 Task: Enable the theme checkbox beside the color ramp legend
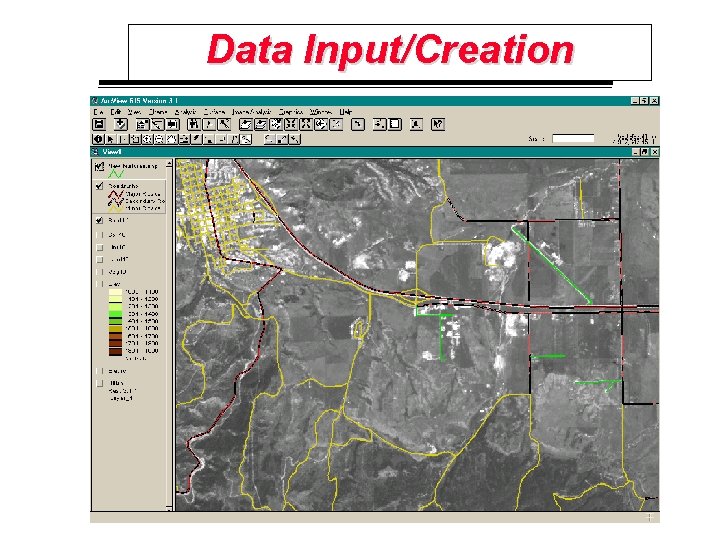pyautogui.click(x=99, y=284)
